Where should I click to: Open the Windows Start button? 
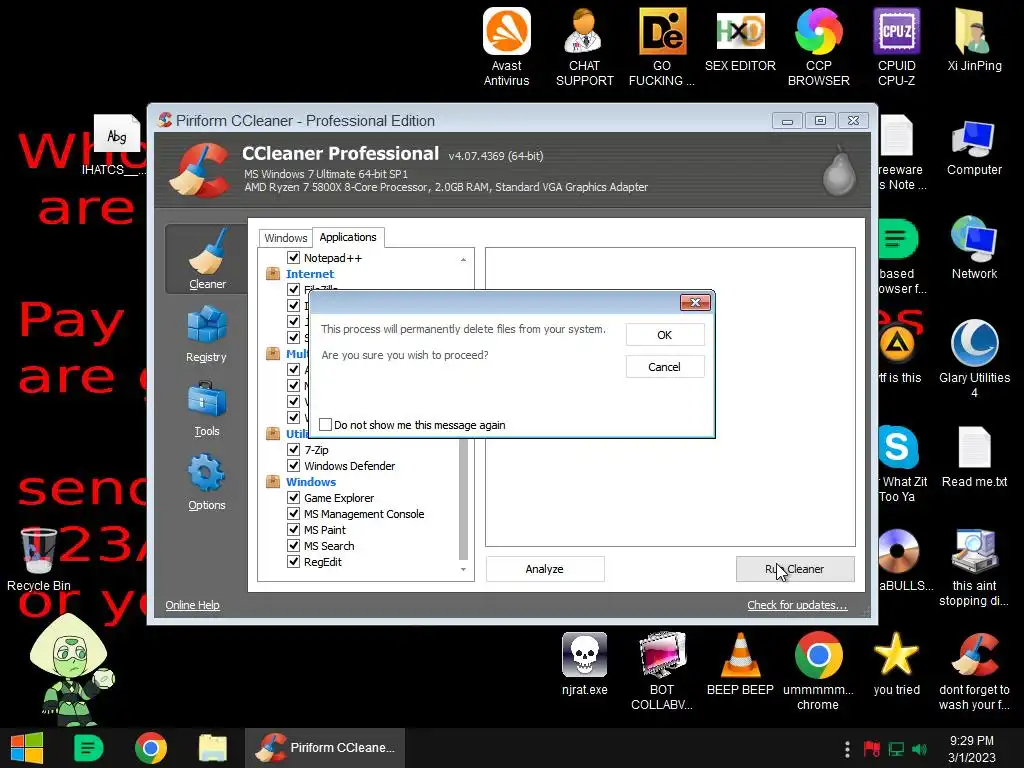[27, 748]
